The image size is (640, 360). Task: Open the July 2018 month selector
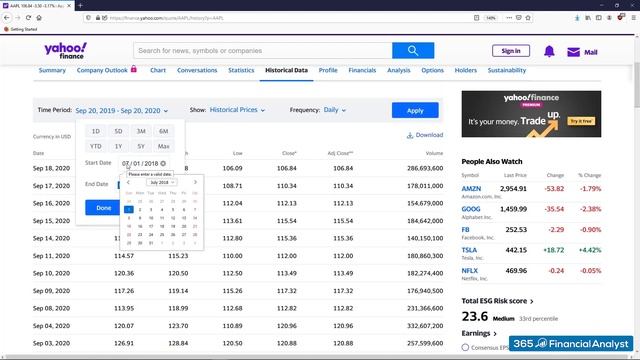coord(162,182)
